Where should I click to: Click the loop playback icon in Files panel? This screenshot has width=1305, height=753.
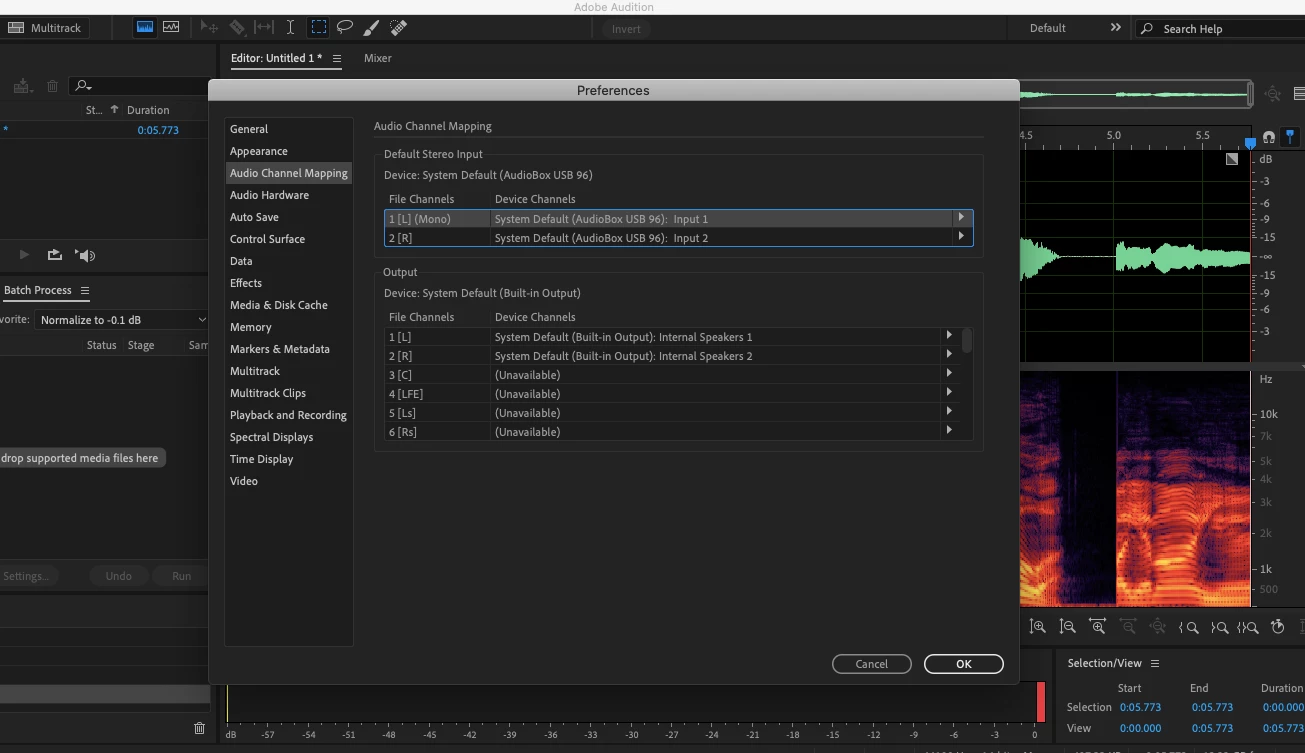[55, 255]
